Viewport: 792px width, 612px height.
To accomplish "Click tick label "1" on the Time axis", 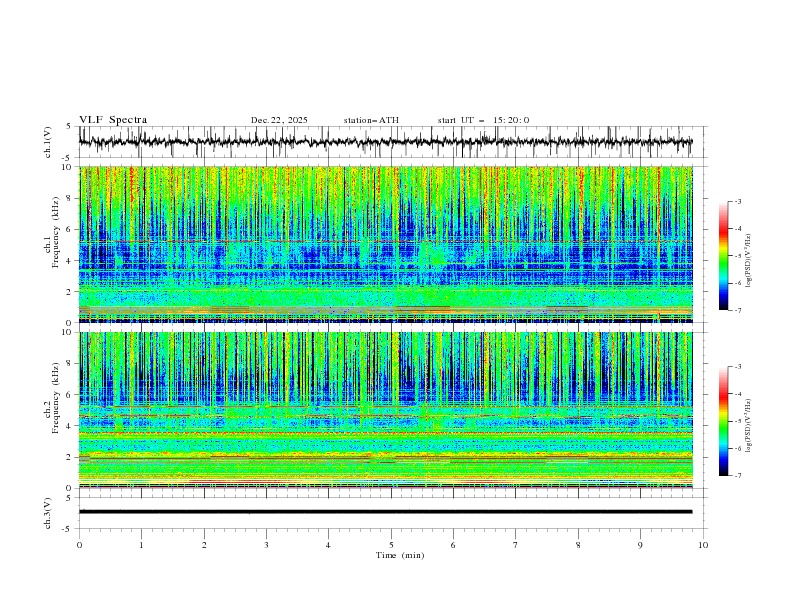I will tap(141, 545).
